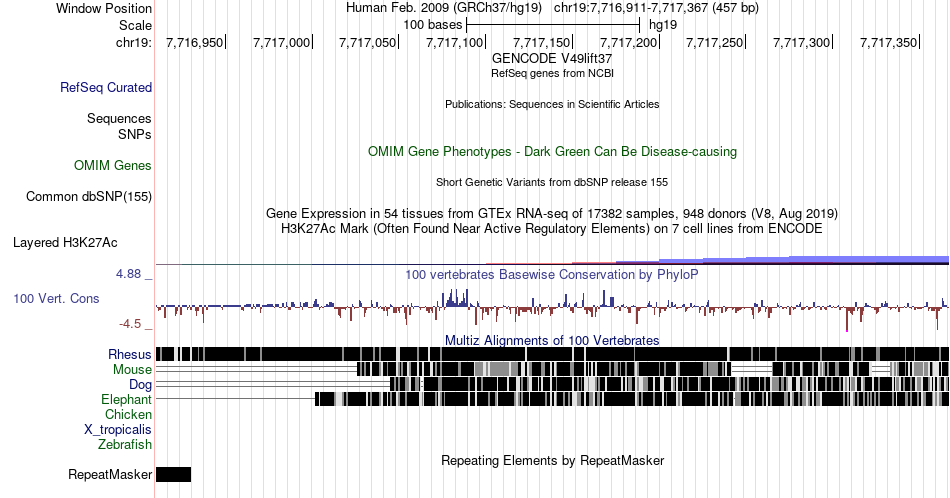Click the Layered H3K27Ac track label

coord(65,242)
